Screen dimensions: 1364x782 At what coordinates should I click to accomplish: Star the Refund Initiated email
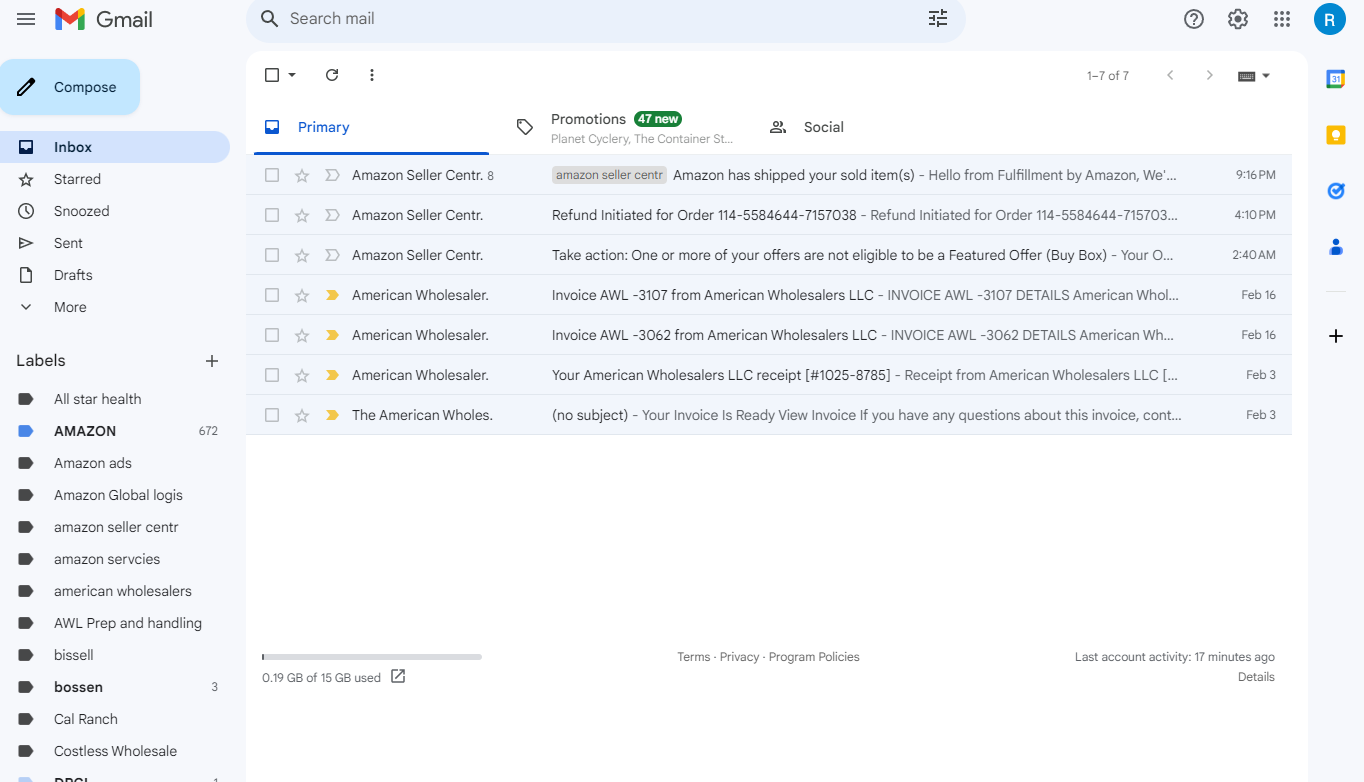click(302, 215)
